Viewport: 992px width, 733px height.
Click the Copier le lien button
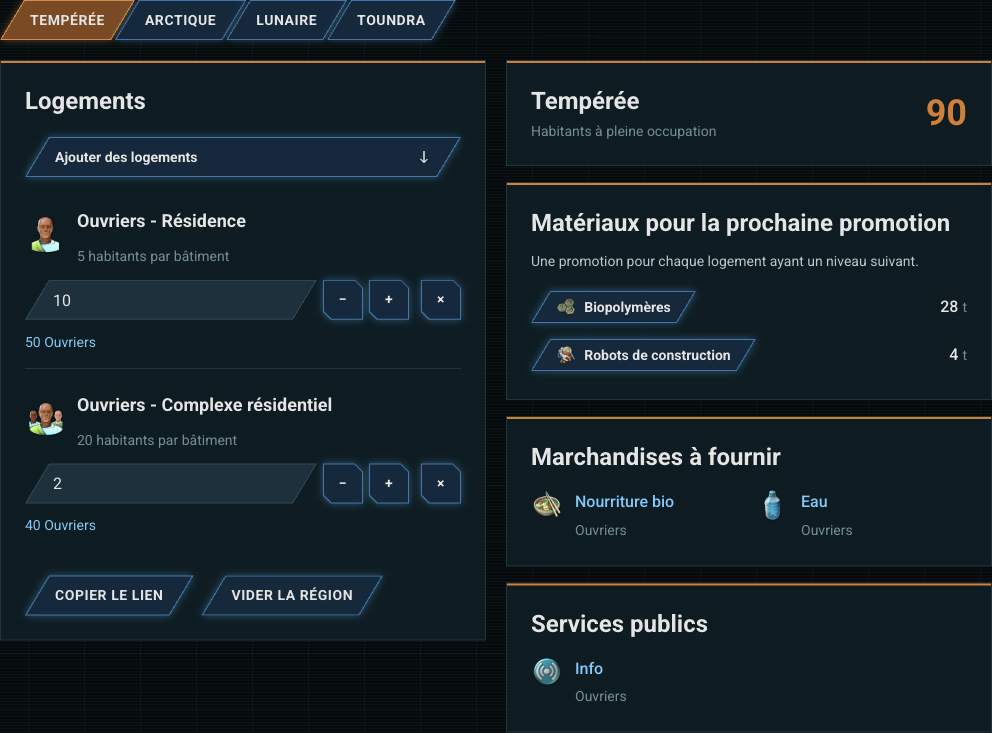click(109, 595)
